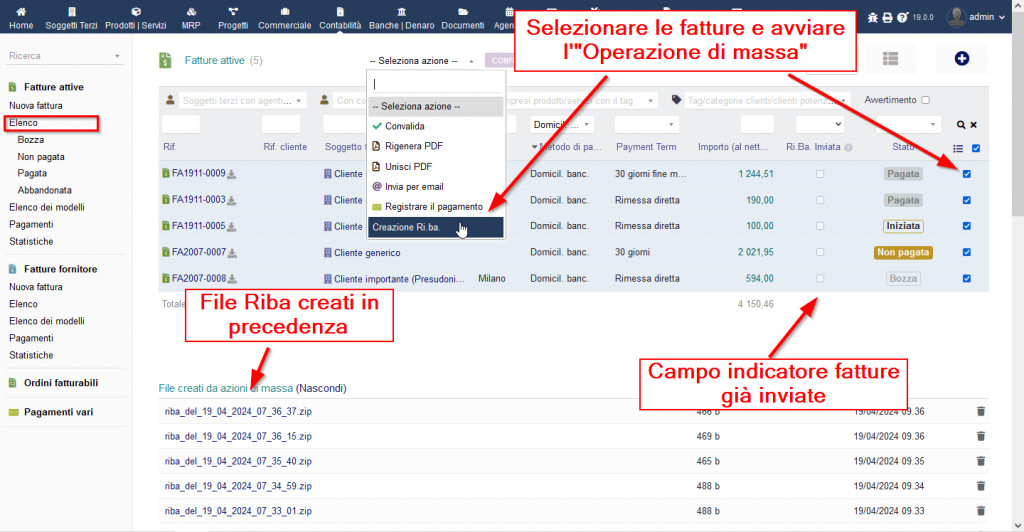Open the Seleziona azione dropdown
This screenshot has width=1024, height=532.
click(x=422, y=61)
